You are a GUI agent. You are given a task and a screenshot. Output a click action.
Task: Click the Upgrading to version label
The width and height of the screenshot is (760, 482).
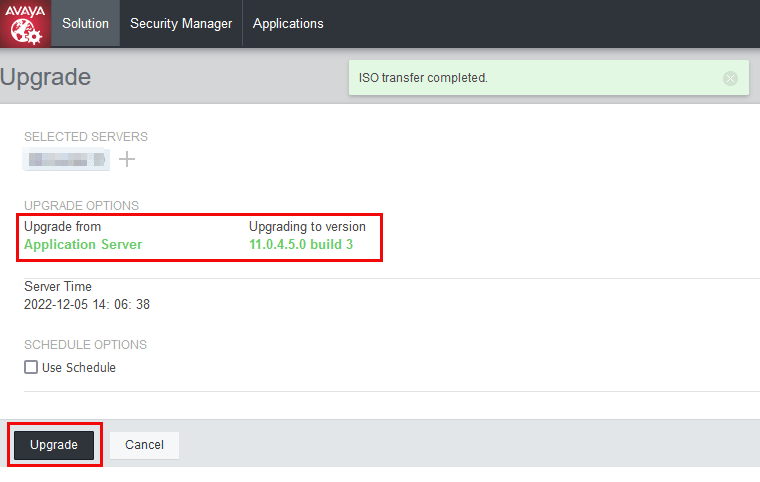tap(307, 226)
